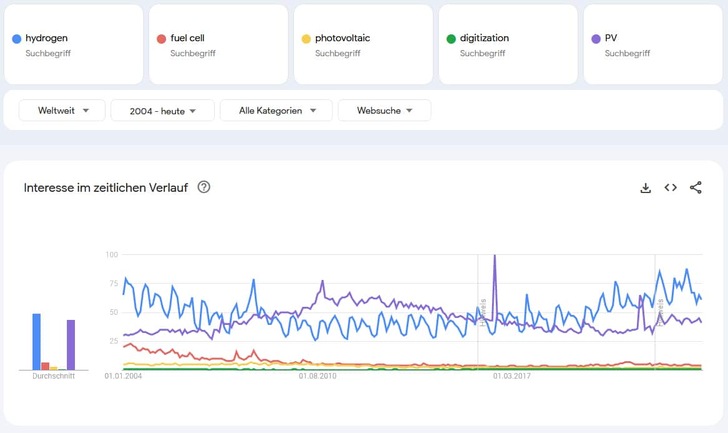
Task: Open the Weltweit region dropdown
Action: (62, 110)
